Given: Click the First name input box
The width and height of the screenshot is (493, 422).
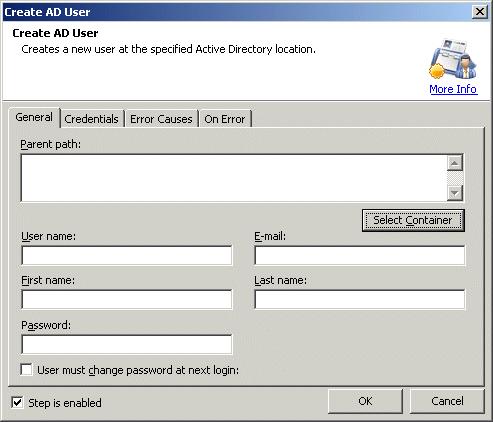Looking at the screenshot, I should point(127,300).
